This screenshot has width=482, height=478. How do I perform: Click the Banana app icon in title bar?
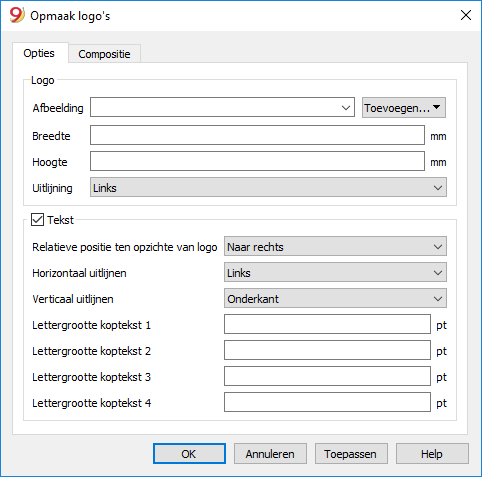tap(17, 15)
